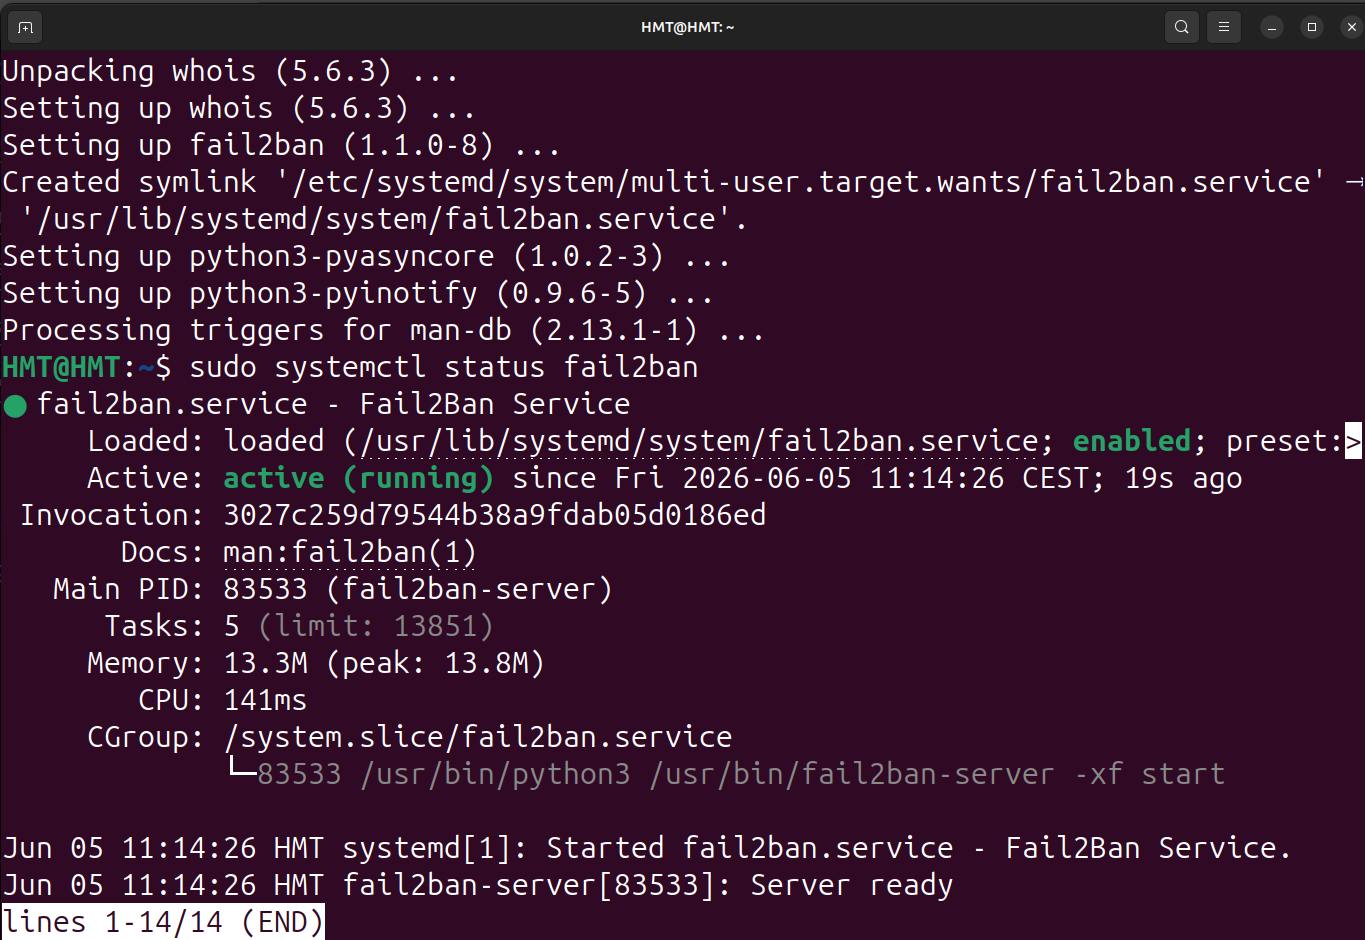Click the 'since Fri 2026-06-05 11:14:26 CEST' timestamp

(x=800, y=478)
